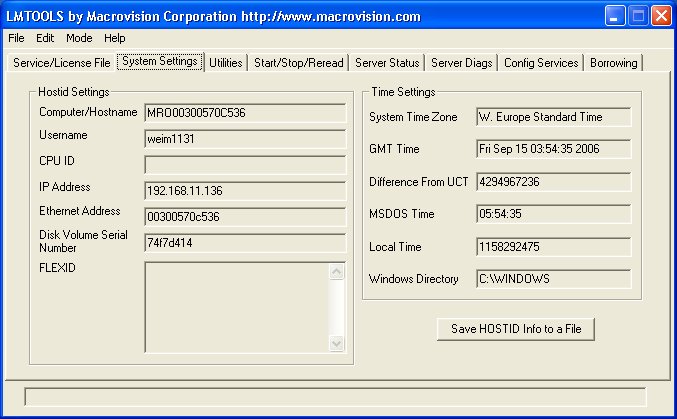Open the Borrowing tab
677x419 pixels.
point(614,63)
